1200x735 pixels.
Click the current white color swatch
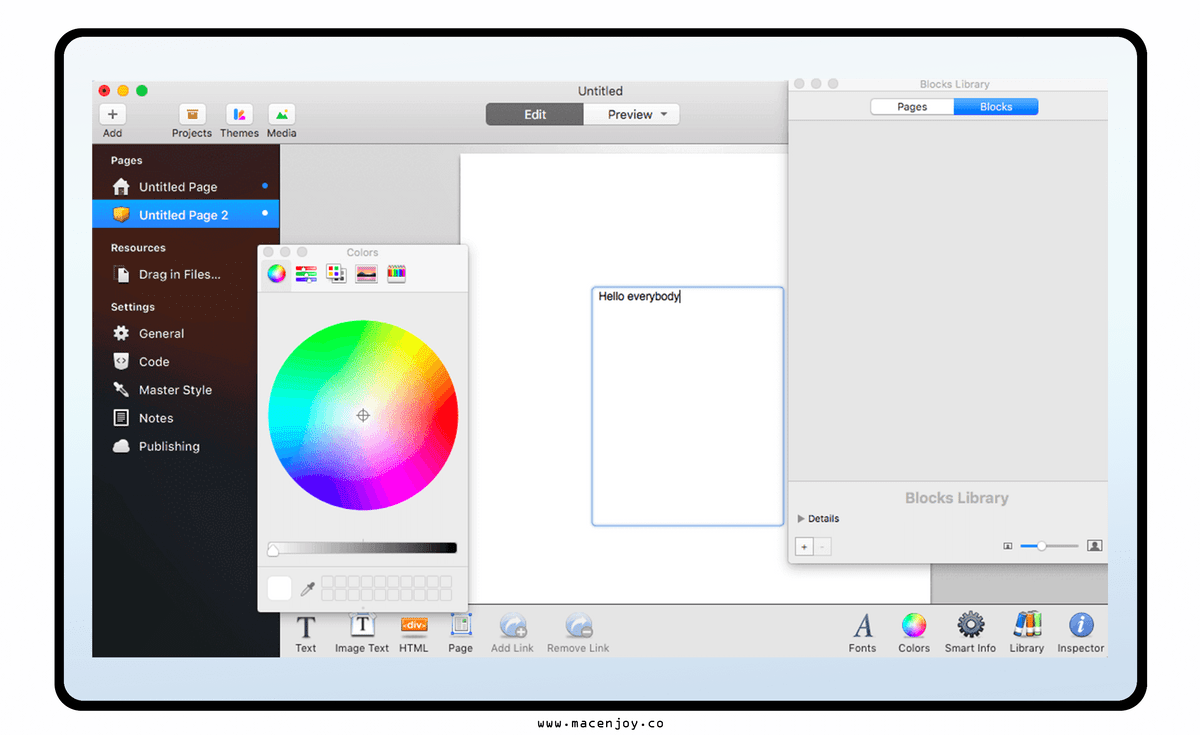[280, 588]
